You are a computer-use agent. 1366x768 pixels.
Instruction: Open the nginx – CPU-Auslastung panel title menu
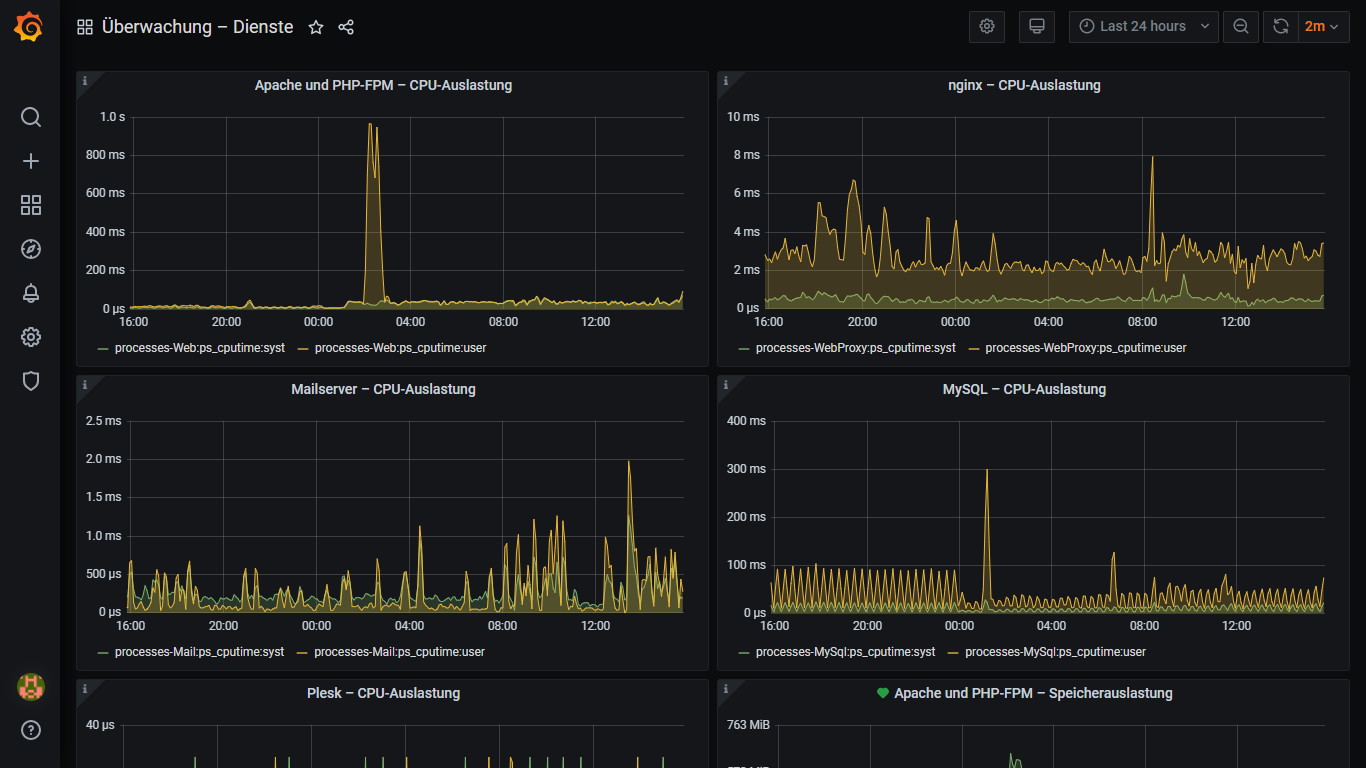[1024, 86]
